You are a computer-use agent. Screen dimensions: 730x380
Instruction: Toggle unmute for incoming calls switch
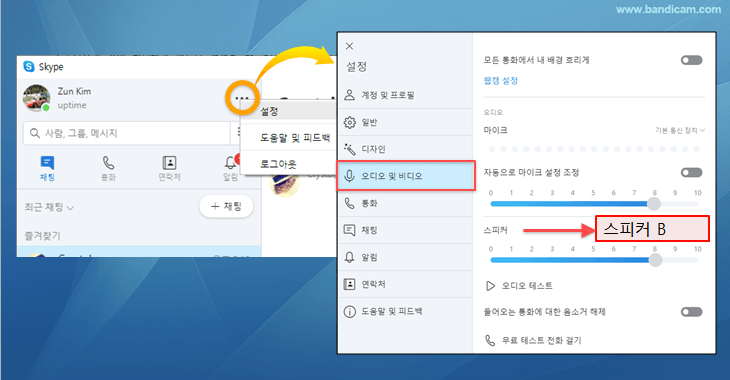691,312
